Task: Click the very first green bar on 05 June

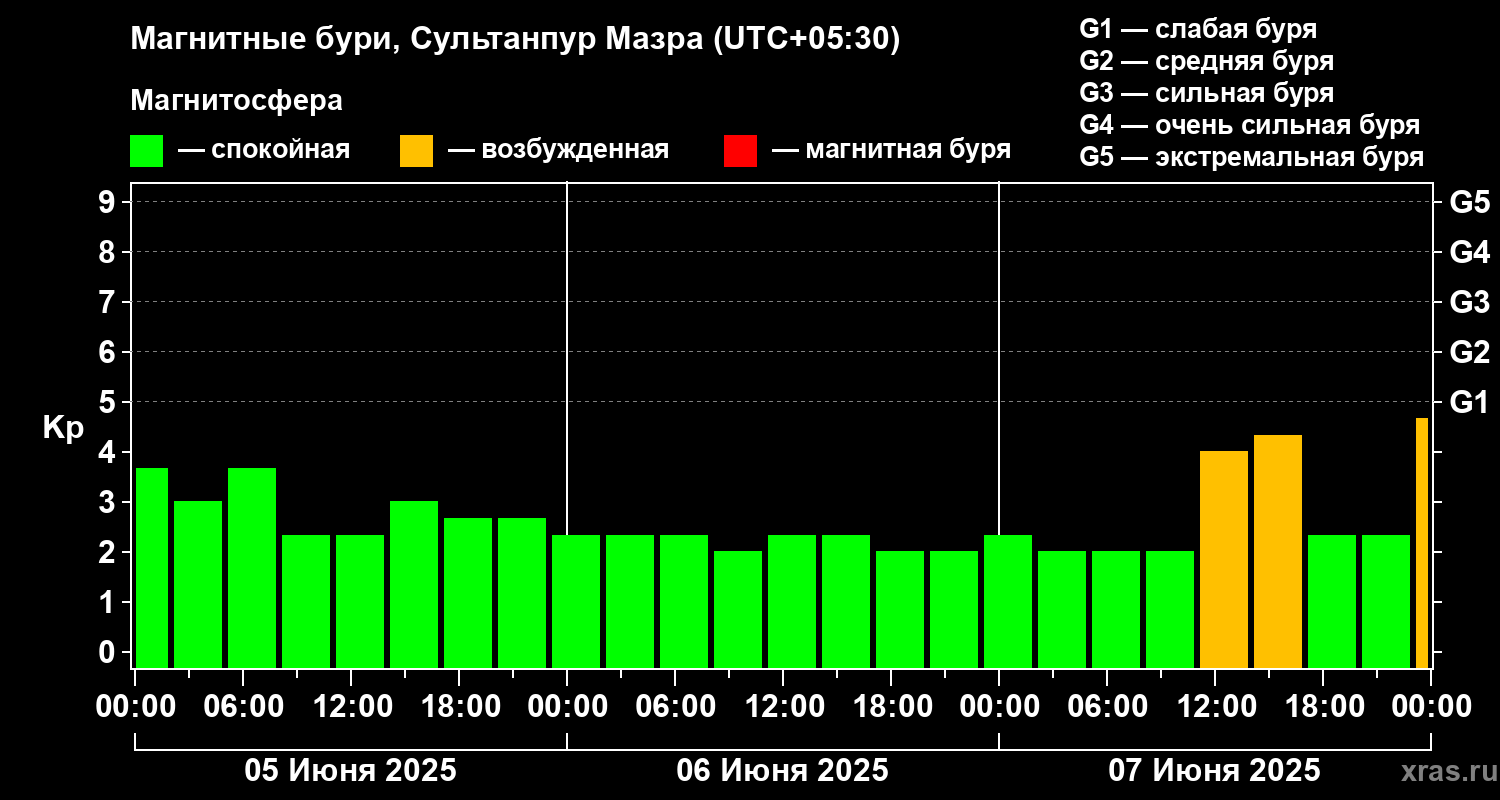Action: pyautogui.click(x=152, y=568)
